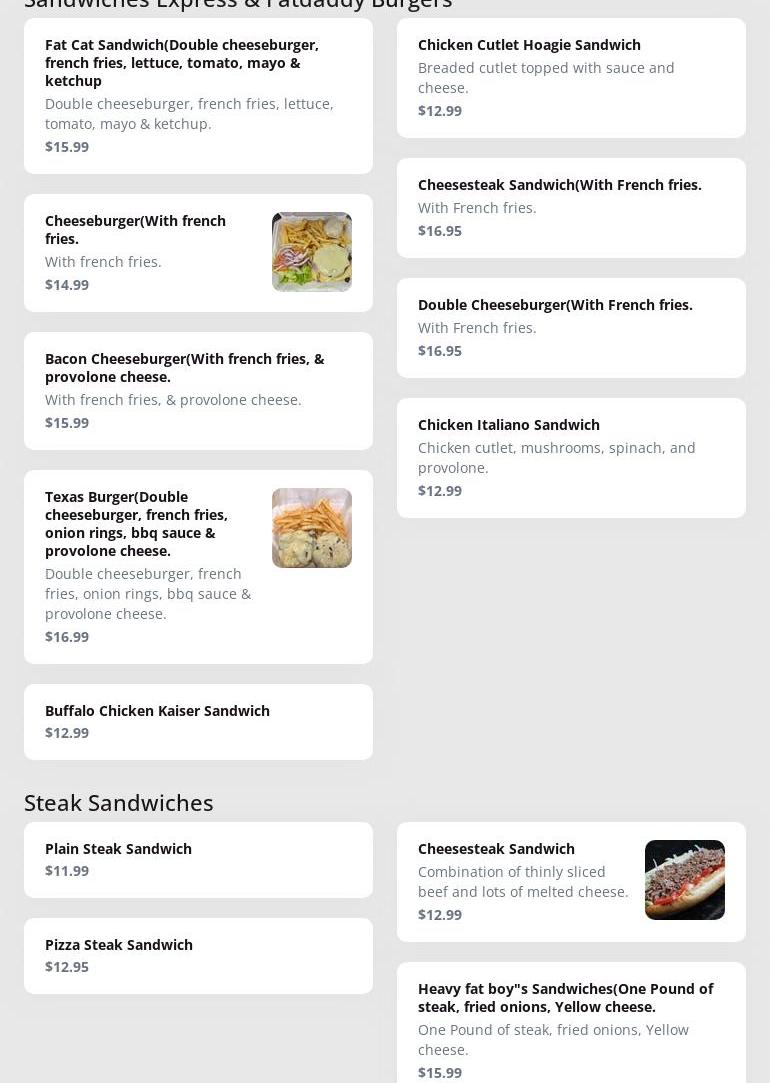770x1083 pixels.
Task: Click the Cheeseburger(With french fries. title
Action: [135, 230]
